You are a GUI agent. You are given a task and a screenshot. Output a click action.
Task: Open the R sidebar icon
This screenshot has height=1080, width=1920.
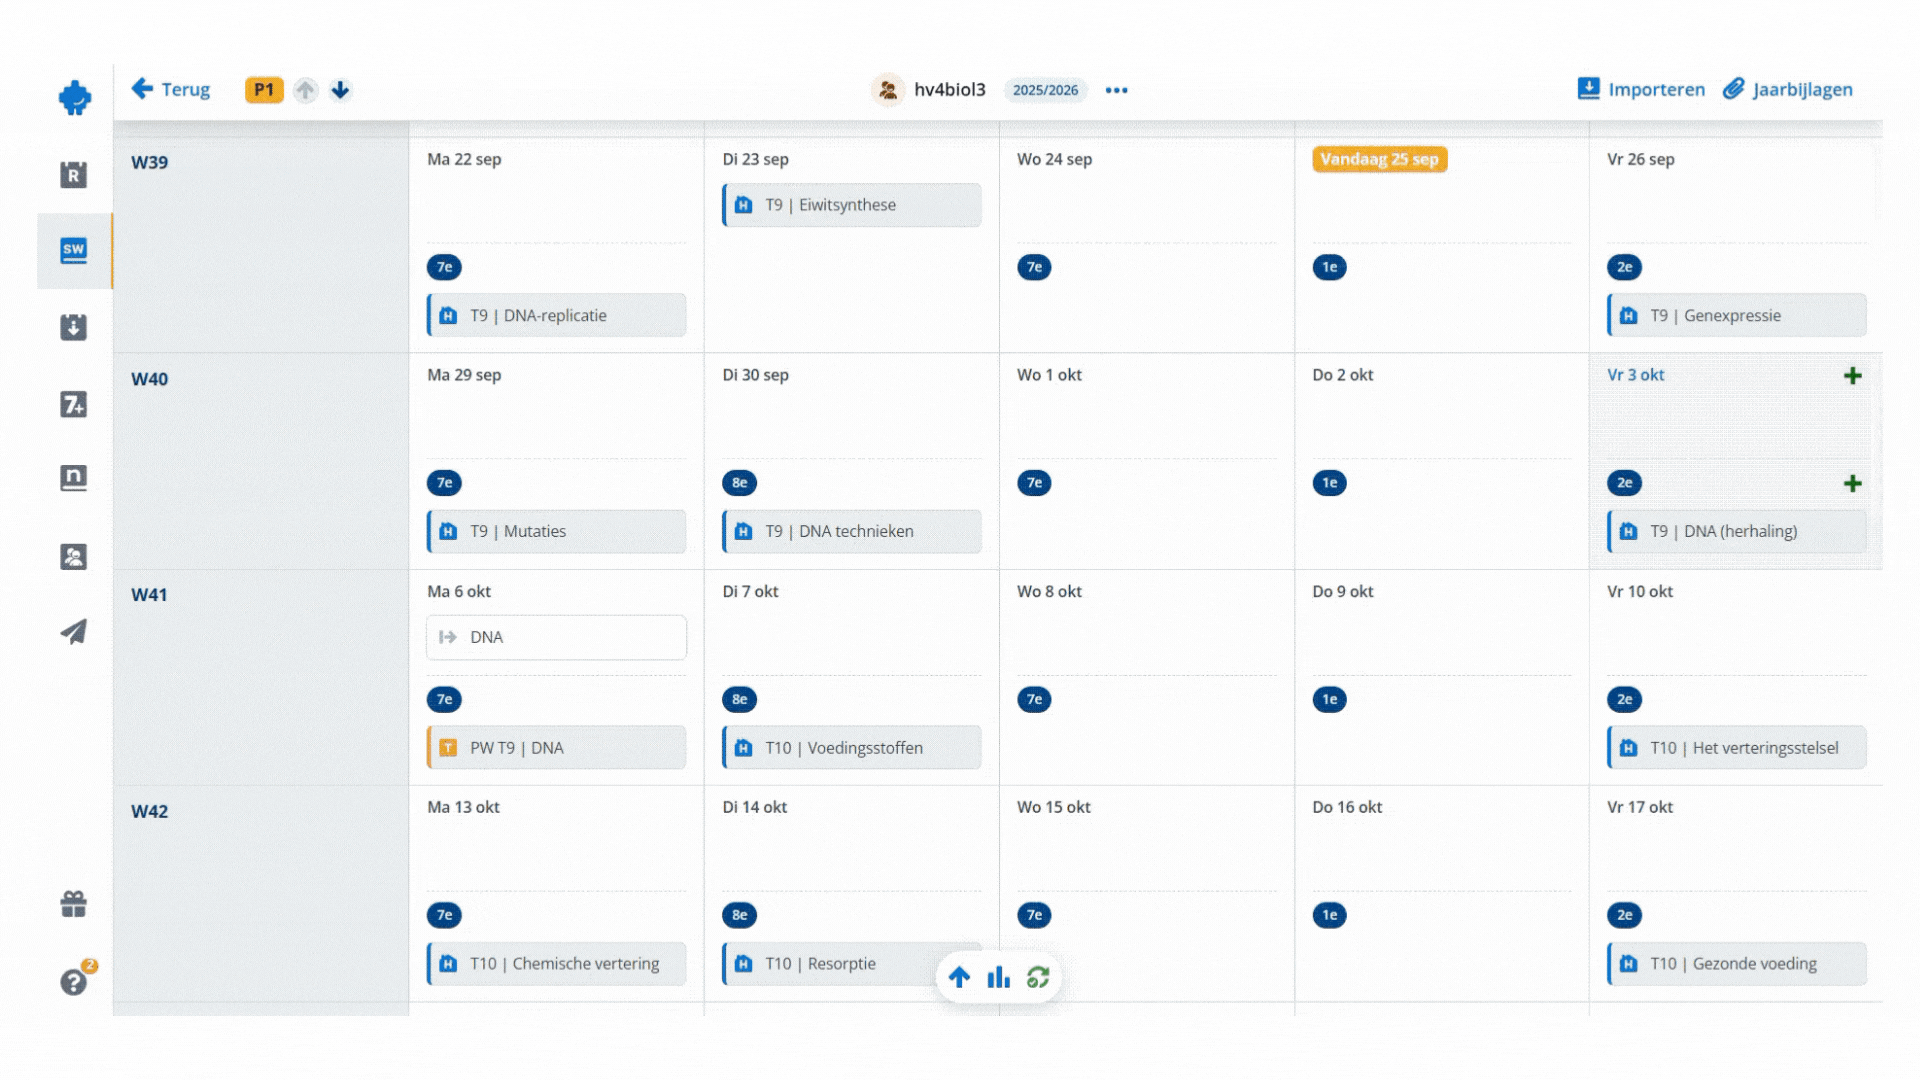[74, 175]
